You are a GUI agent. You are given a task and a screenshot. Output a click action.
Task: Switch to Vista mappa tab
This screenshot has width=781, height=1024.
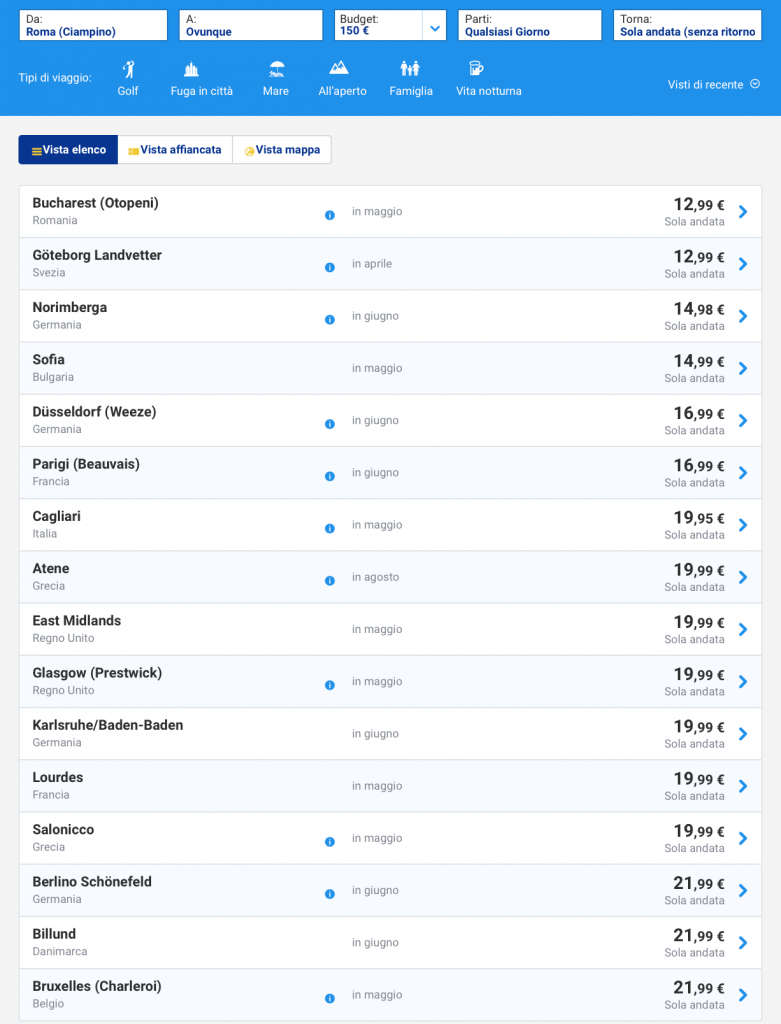coord(282,150)
